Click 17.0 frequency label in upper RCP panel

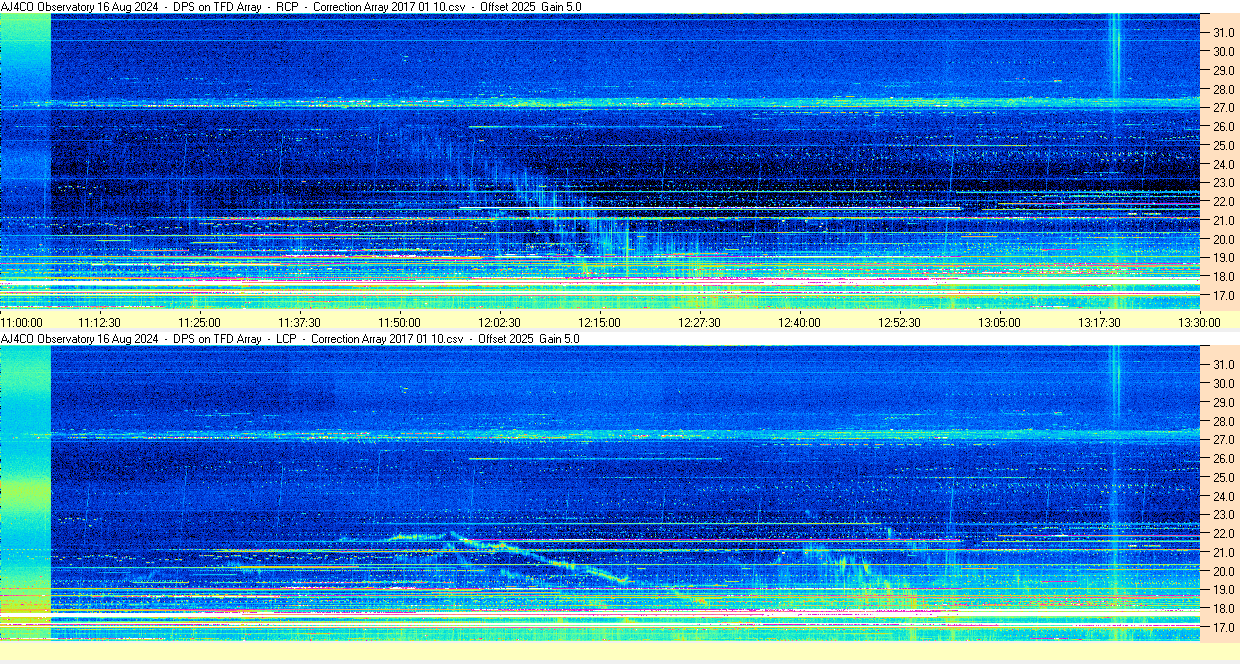[1223, 297]
